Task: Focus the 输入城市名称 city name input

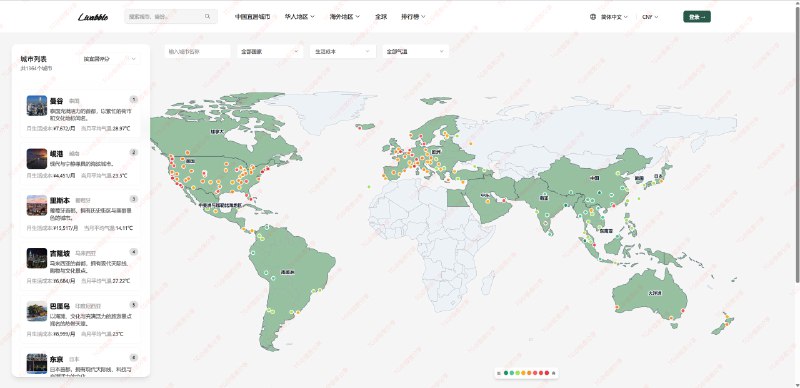Action: click(197, 52)
